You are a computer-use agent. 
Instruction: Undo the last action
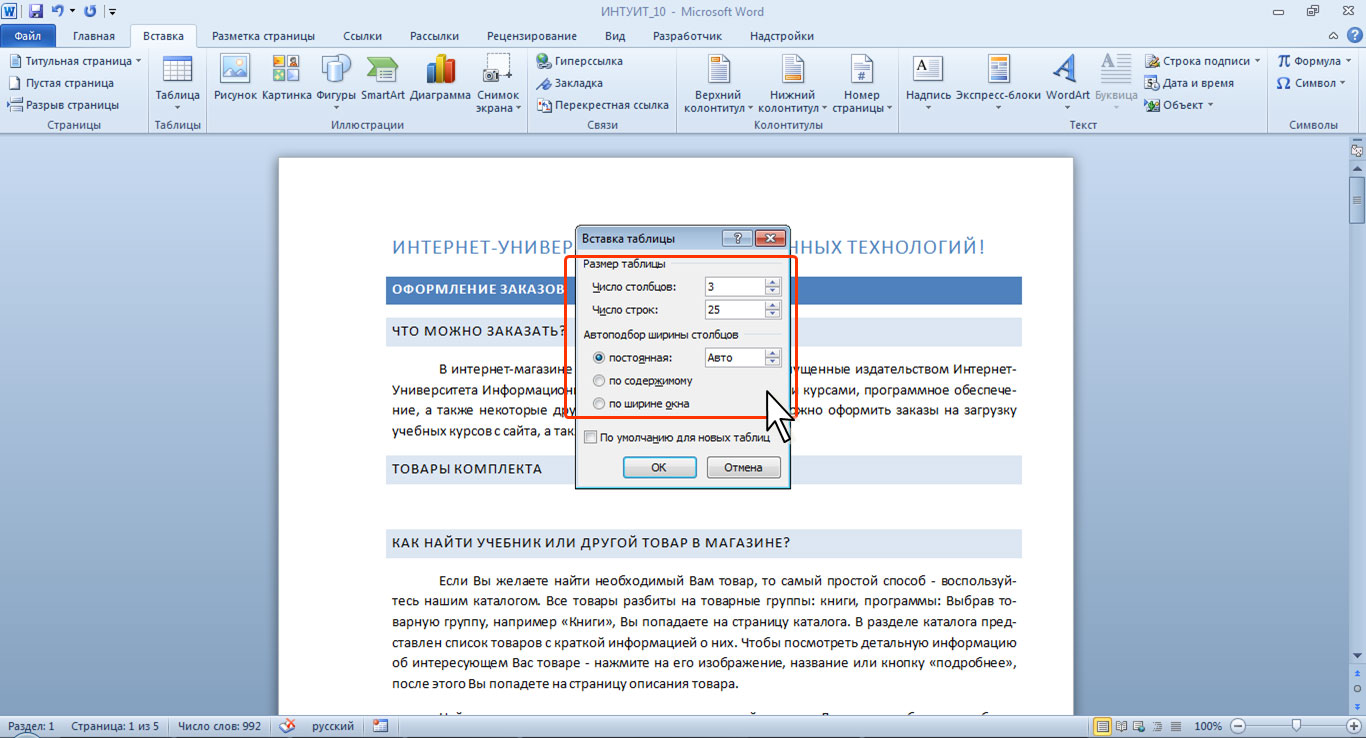tap(59, 11)
